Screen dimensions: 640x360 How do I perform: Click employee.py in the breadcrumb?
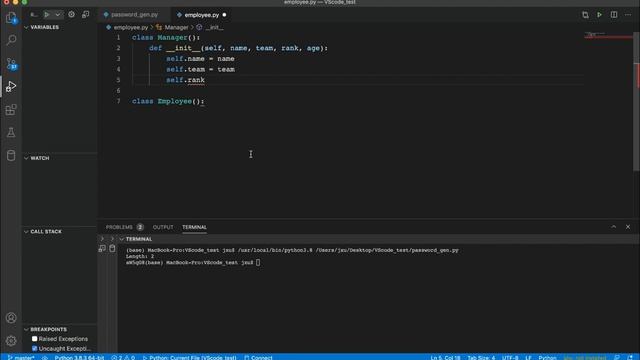coord(131,27)
